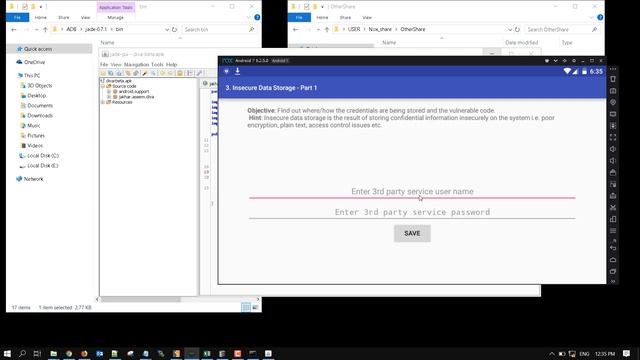The image size is (640, 360).
Task: Open Explorer help icon in the bin window
Action: click(x=257, y=17)
